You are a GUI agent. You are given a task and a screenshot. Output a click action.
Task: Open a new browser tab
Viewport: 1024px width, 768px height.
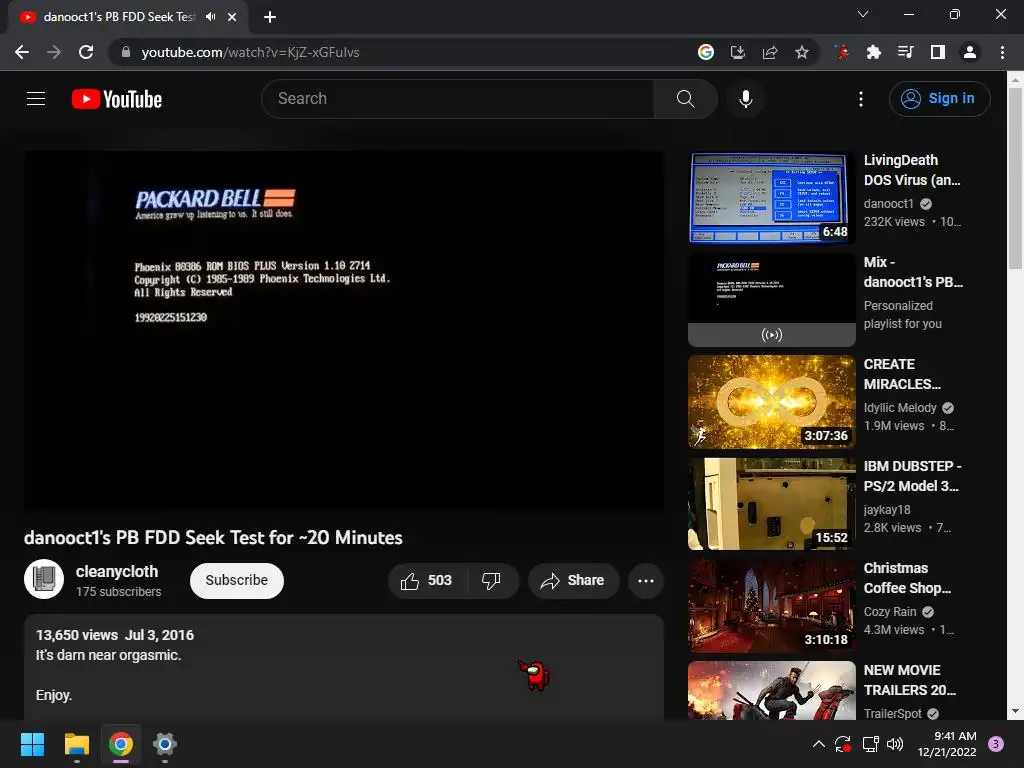[x=270, y=17]
